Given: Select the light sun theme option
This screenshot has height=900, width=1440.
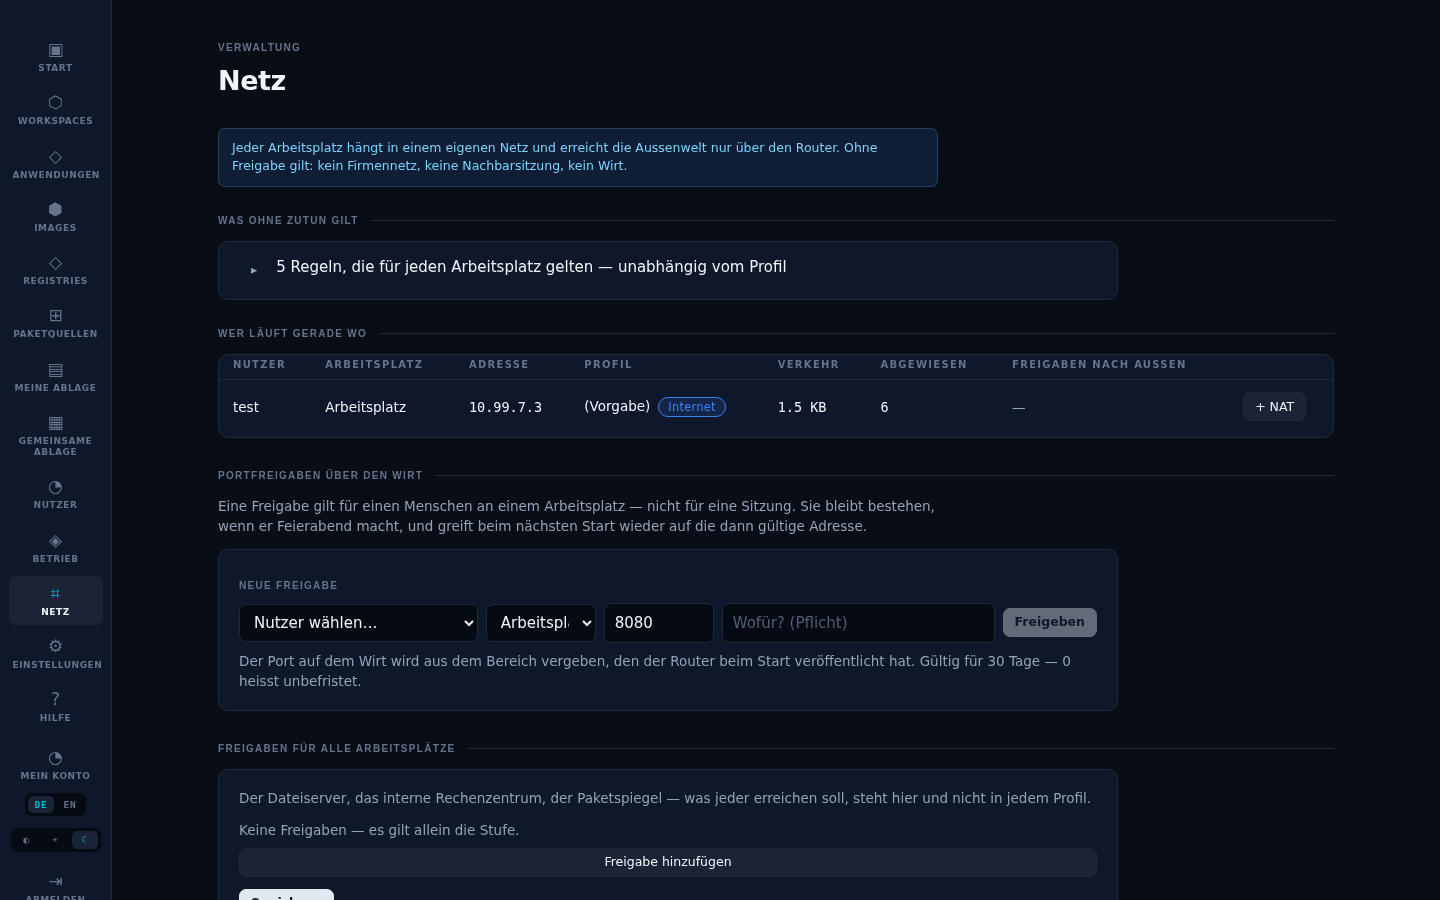Looking at the screenshot, I should coord(55,840).
